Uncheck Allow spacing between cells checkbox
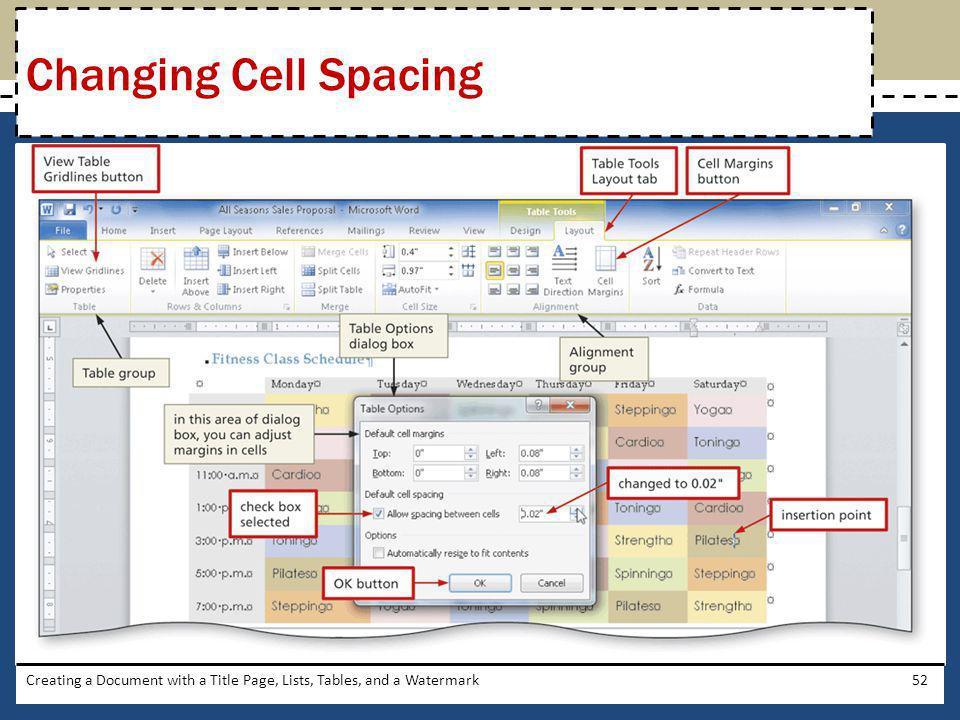 378,514
